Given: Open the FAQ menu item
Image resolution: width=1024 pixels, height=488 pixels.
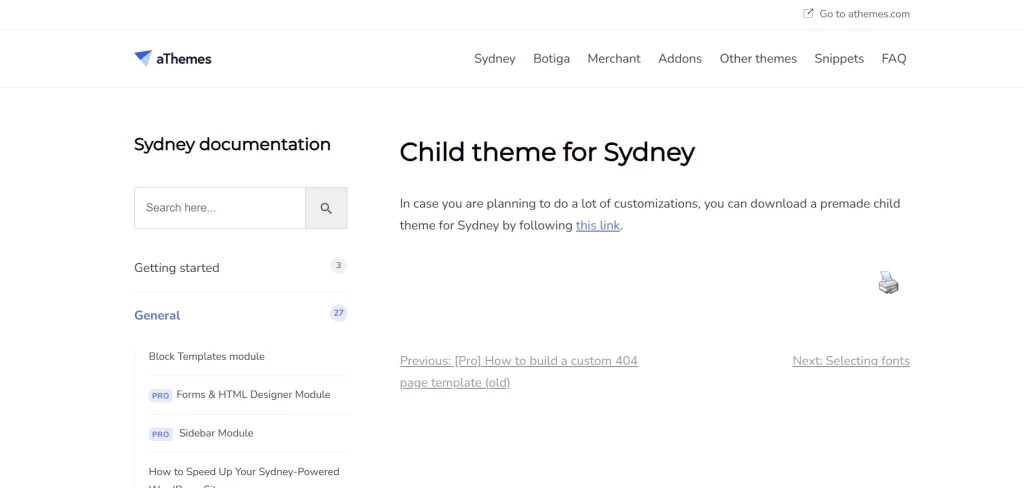Looking at the screenshot, I should coord(893,59).
